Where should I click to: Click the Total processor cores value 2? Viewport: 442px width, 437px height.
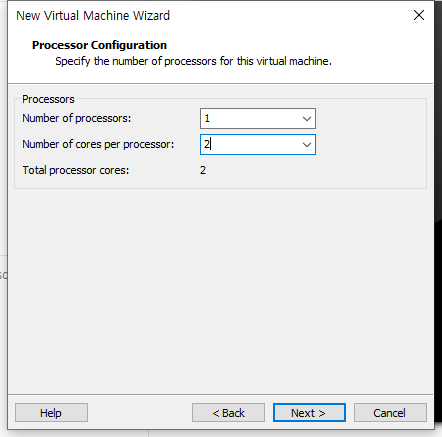click(x=203, y=170)
